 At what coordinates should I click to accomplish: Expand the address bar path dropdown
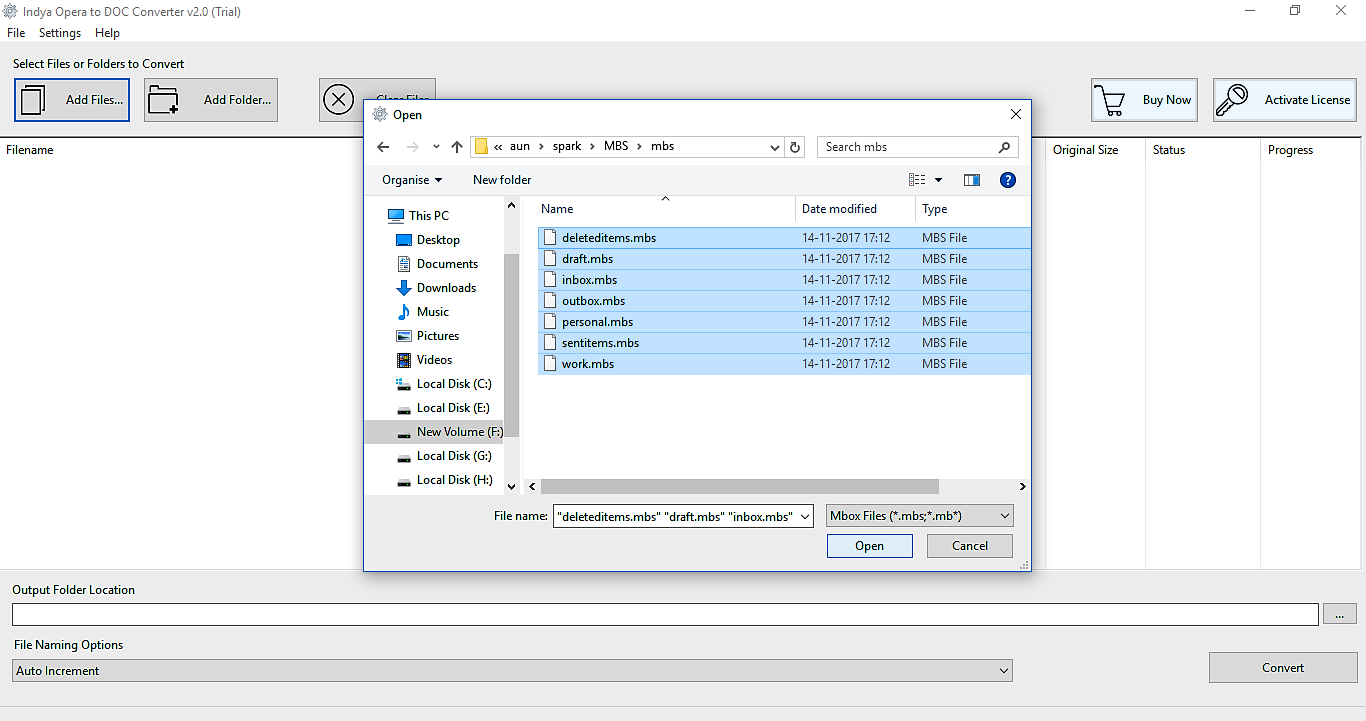pos(775,147)
